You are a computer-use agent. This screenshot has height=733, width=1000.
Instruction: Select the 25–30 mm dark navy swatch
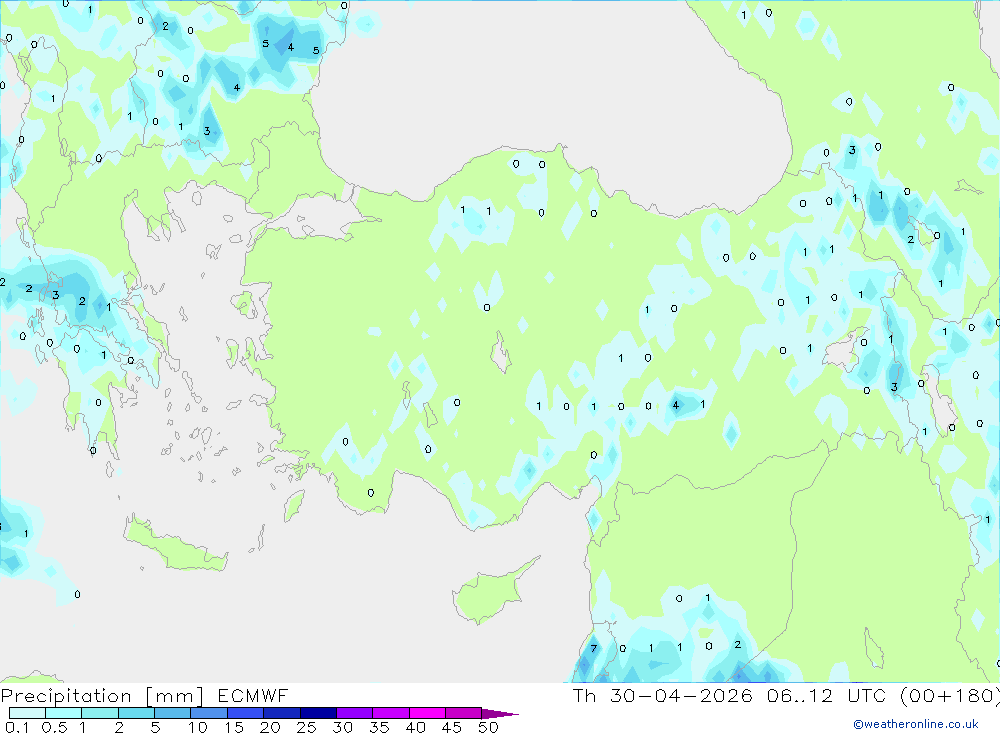click(x=318, y=713)
